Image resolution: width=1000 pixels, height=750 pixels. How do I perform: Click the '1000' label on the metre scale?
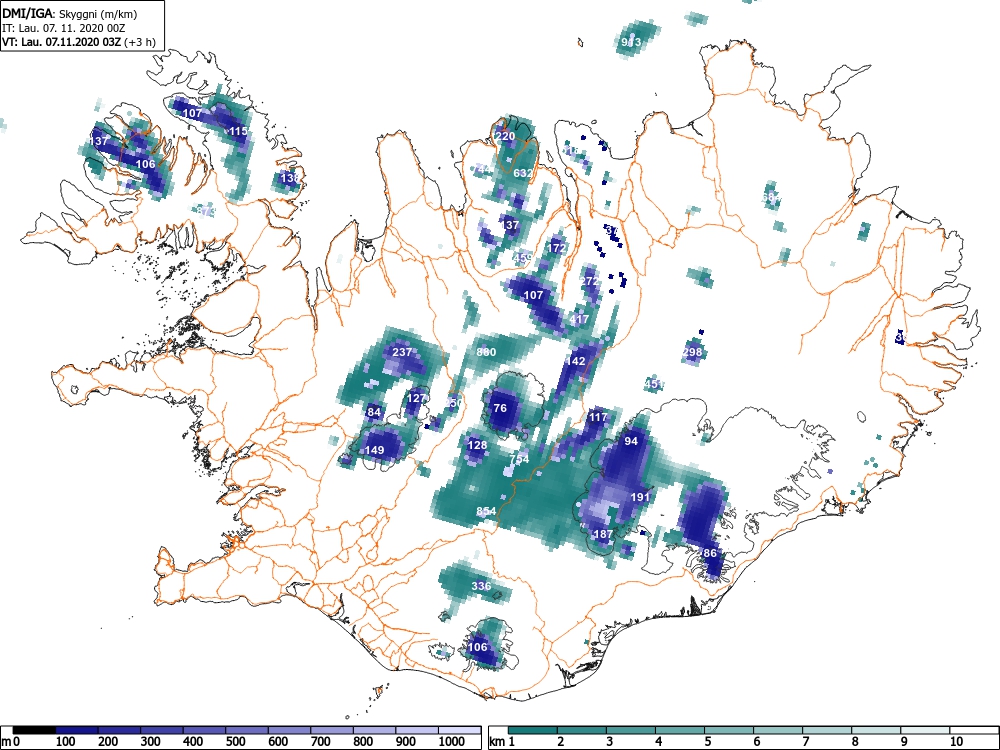pyautogui.click(x=452, y=742)
